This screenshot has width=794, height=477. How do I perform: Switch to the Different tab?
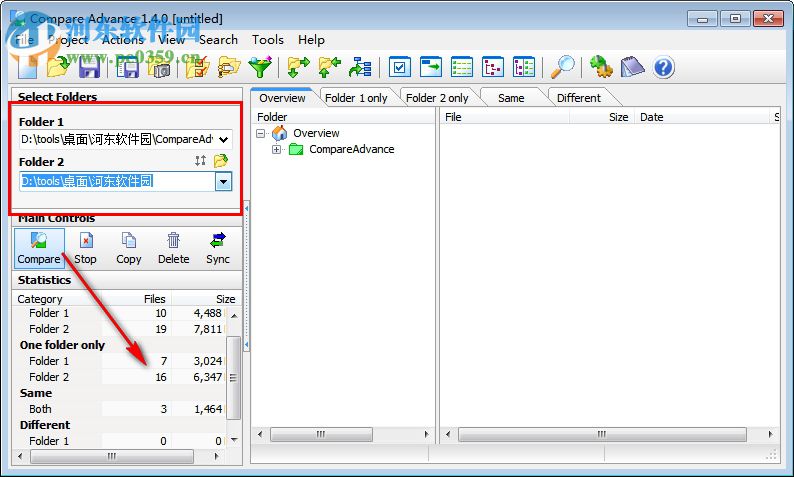coord(578,98)
